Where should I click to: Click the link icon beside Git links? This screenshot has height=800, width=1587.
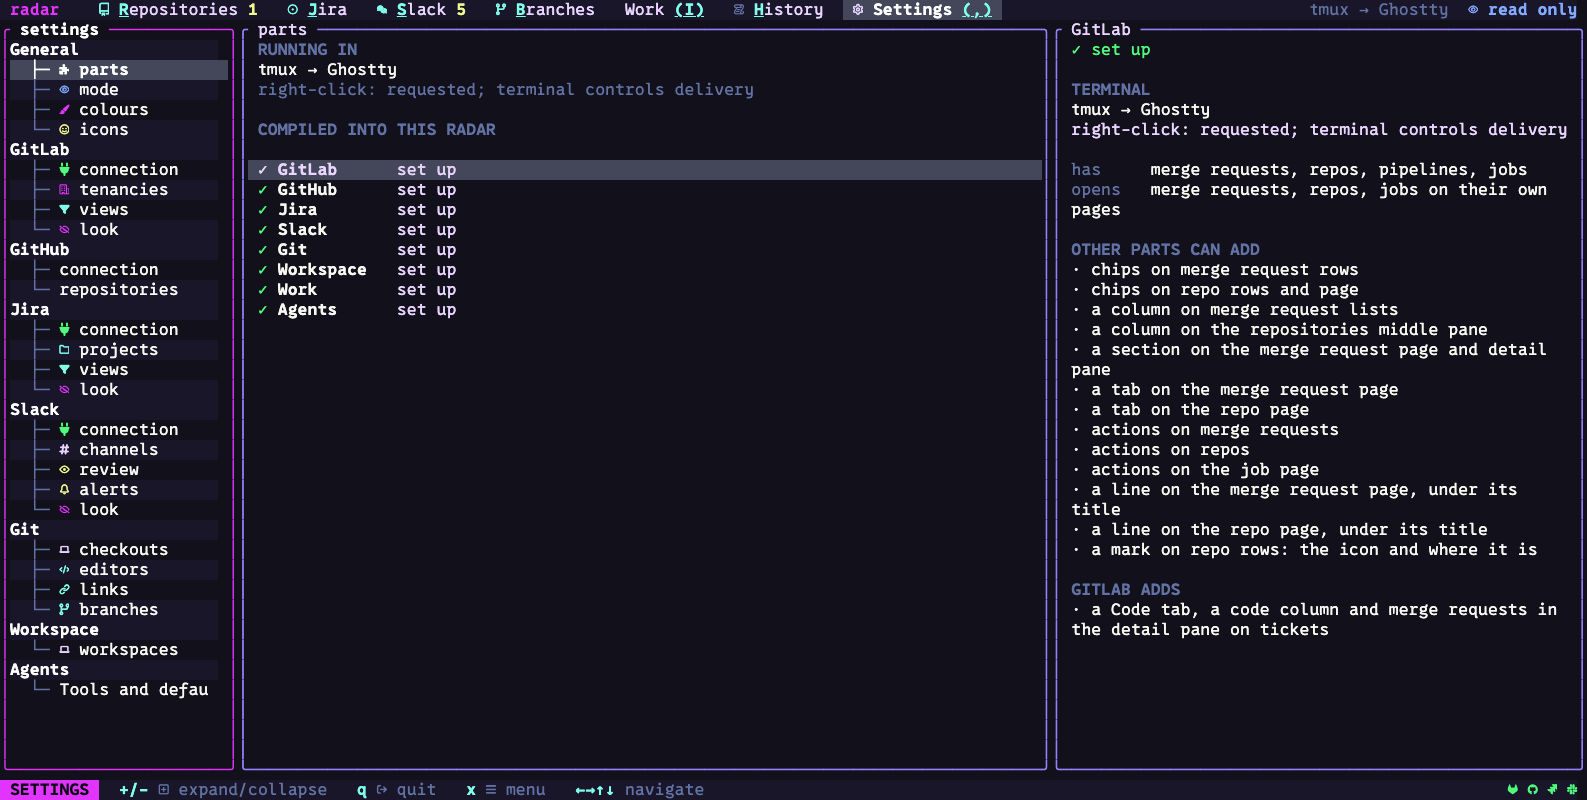64,590
